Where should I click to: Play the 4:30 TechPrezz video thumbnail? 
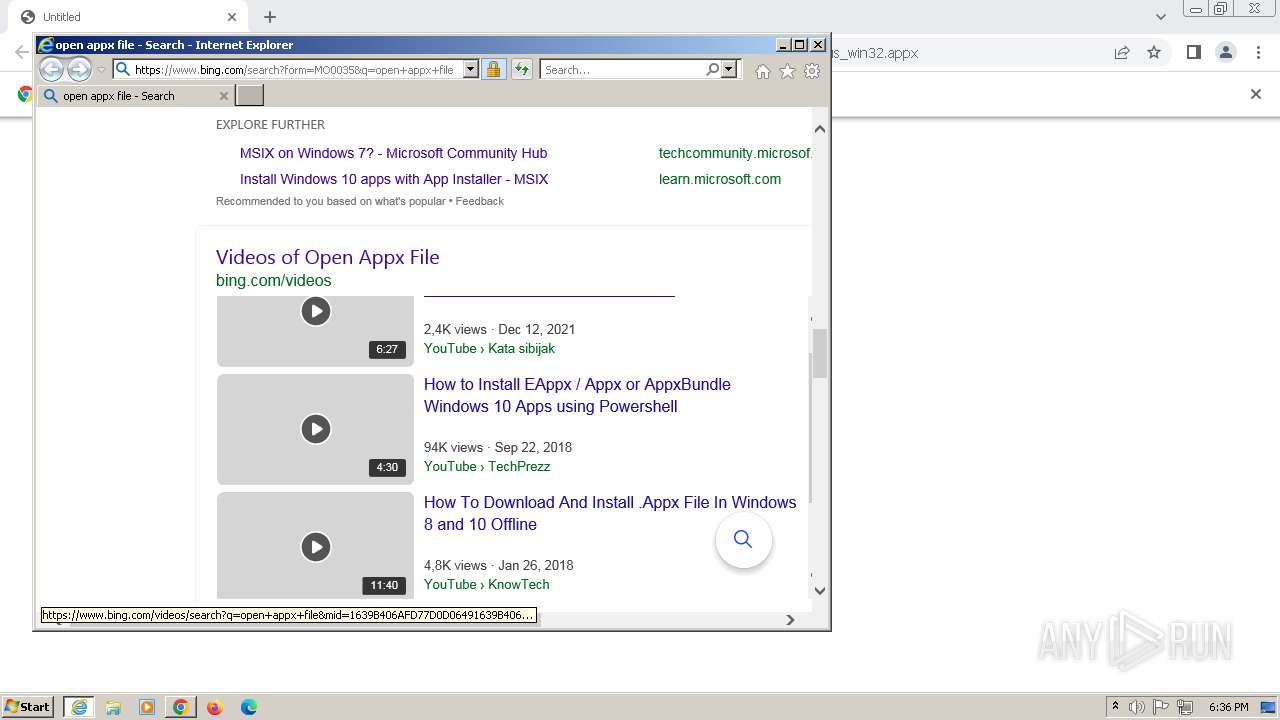click(x=315, y=429)
